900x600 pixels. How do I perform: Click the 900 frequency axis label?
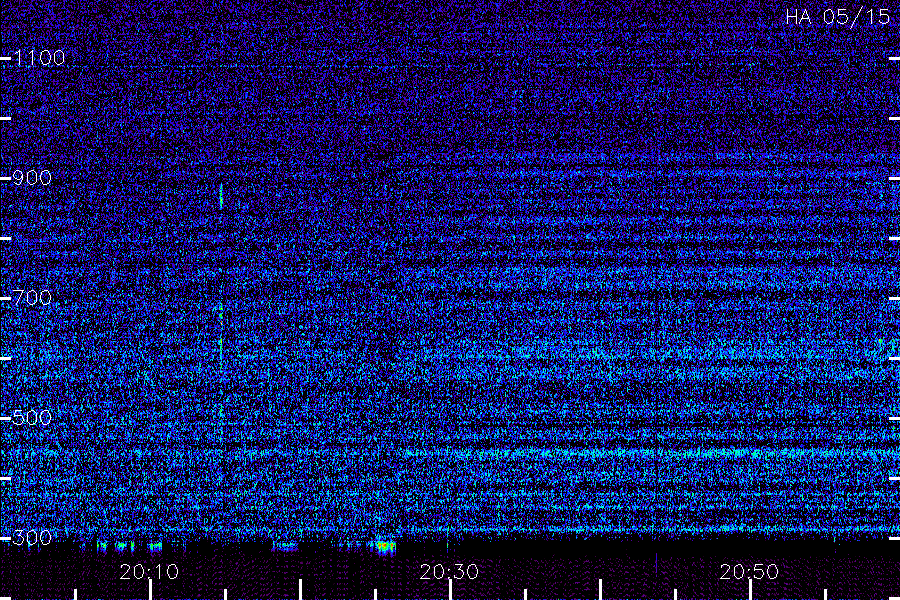[x=32, y=178]
